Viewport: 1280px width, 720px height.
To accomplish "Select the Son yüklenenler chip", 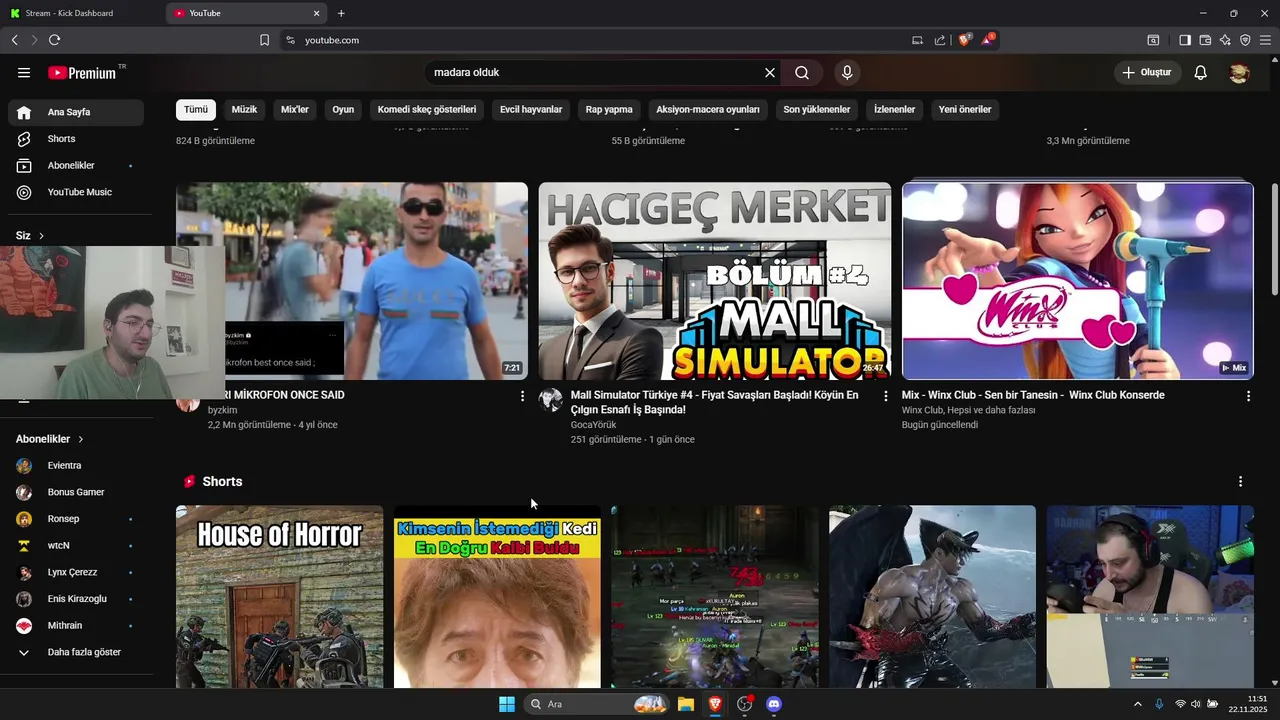I will 817,109.
